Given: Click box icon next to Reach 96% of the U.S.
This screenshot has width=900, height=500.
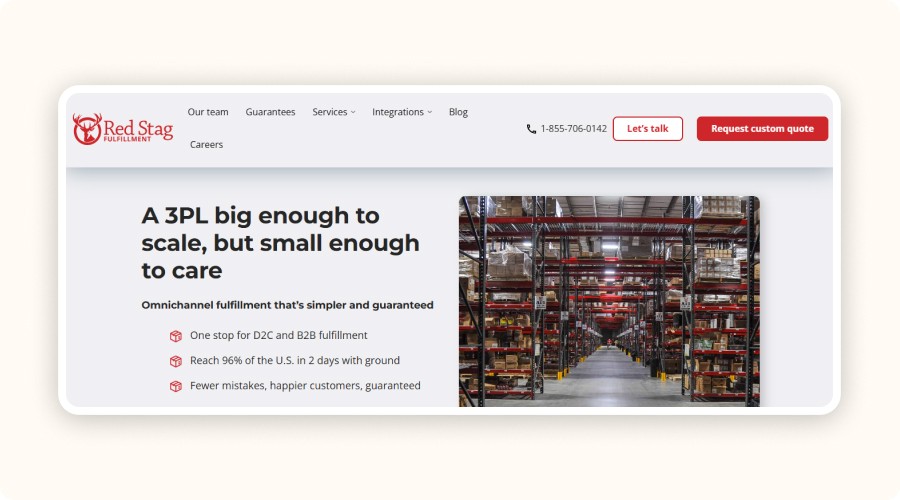Looking at the screenshot, I should (176, 361).
